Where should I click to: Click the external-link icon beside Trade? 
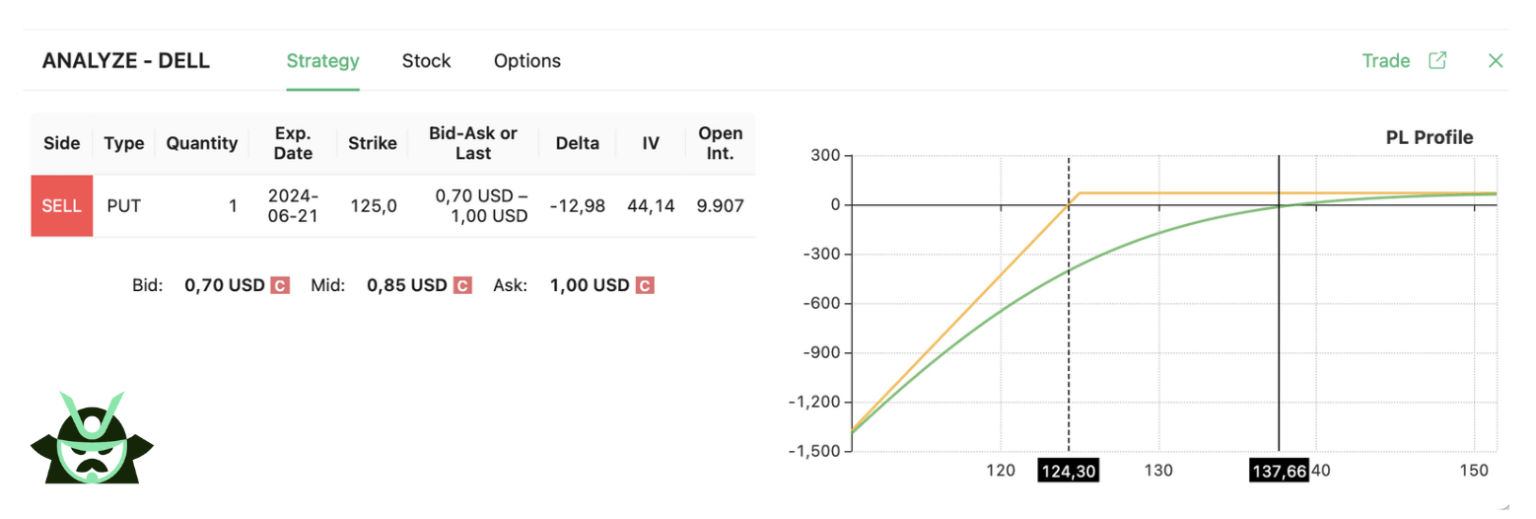pyautogui.click(x=1437, y=60)
